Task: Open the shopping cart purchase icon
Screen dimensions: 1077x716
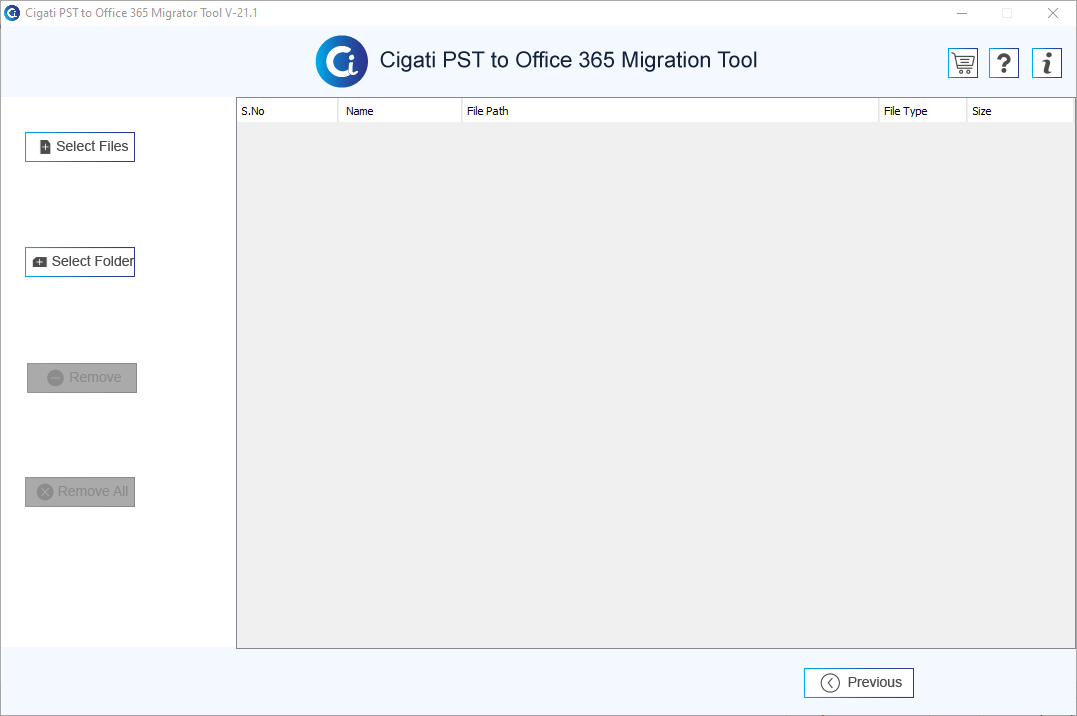Action: tap(962, 63)
